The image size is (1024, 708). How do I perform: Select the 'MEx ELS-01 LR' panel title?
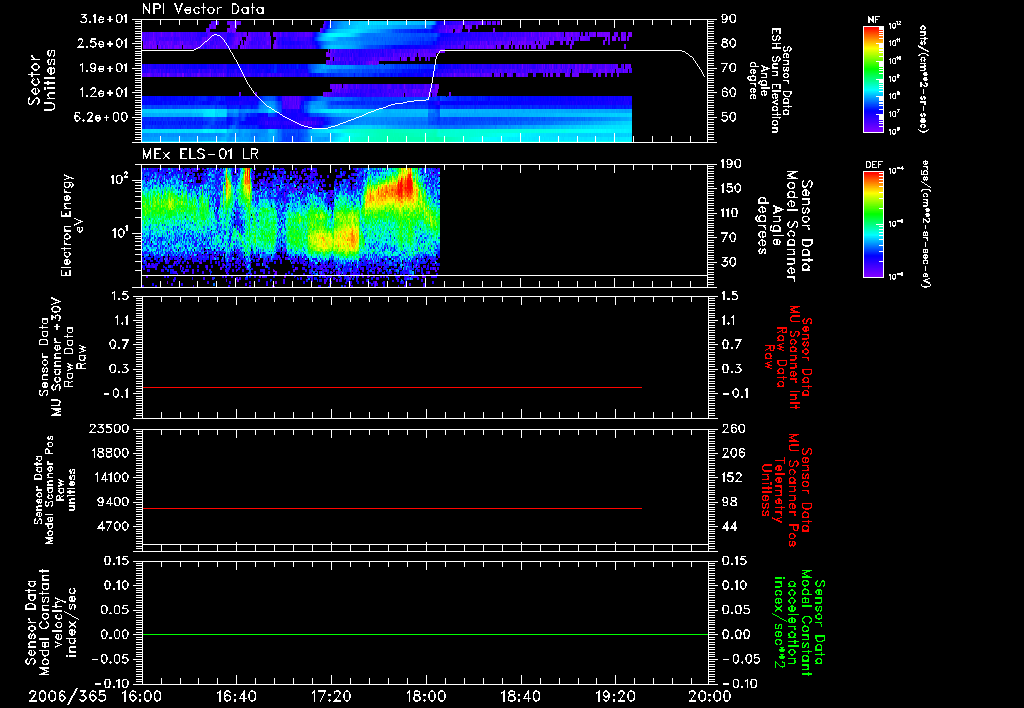point(200,154)
